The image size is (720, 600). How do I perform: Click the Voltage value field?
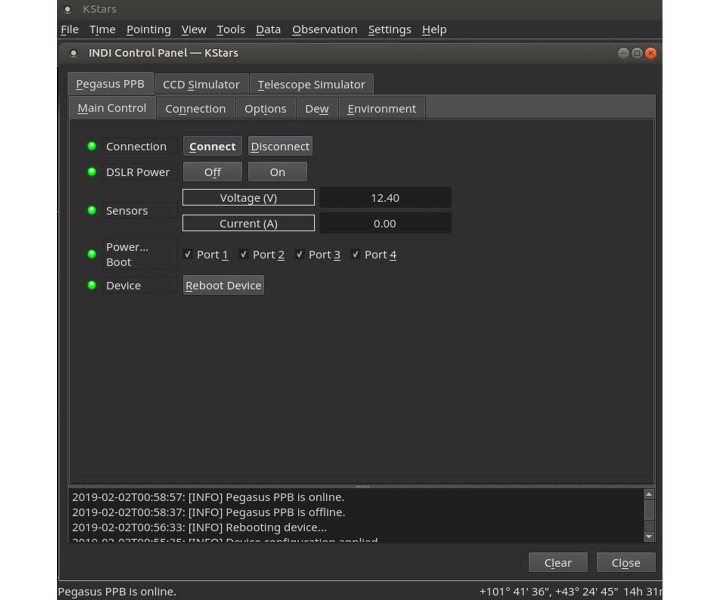[385, 198]
